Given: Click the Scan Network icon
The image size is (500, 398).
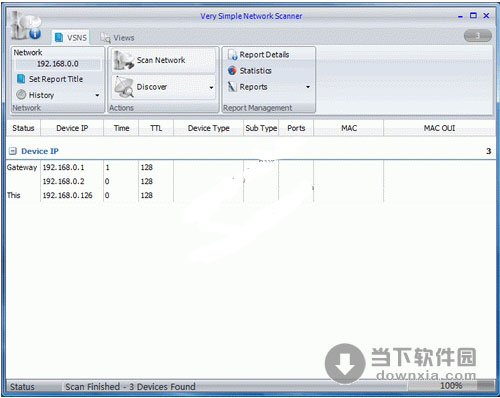Looking at the screenshot, I should (124, 60).
